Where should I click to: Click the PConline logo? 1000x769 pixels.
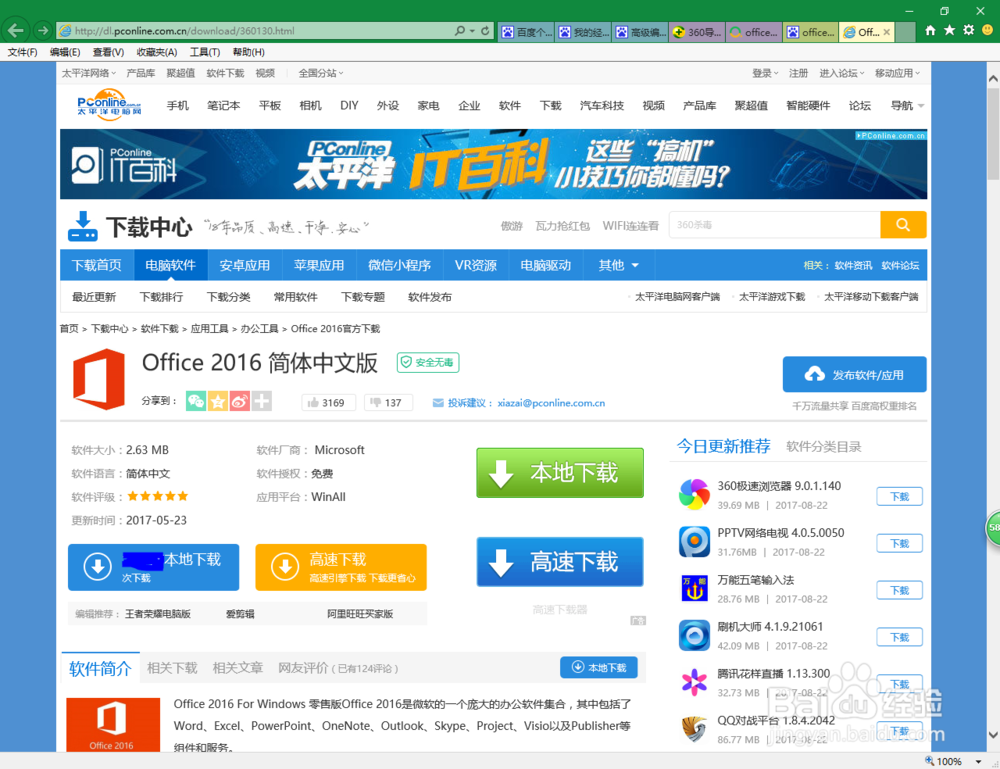pyautogui.click(x=109, y=105)
